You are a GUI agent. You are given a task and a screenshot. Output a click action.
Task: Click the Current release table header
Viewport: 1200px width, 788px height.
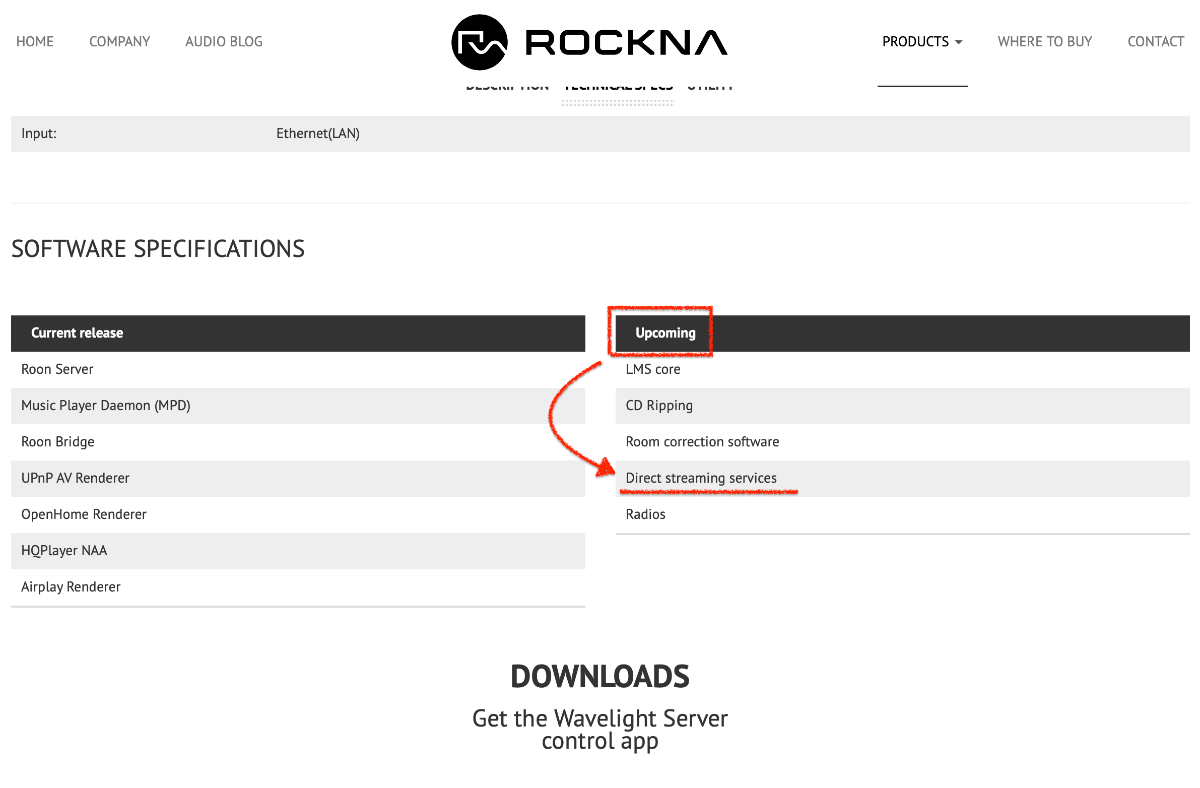pyautogui.click(x=77, y=333)
